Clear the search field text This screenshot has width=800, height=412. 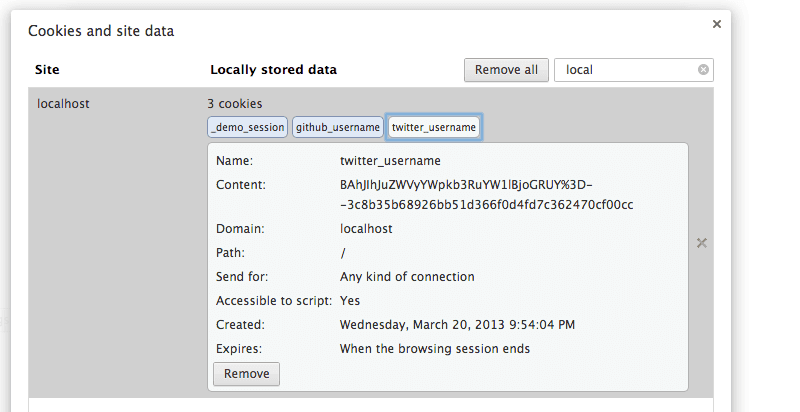(x=703, y=70)
